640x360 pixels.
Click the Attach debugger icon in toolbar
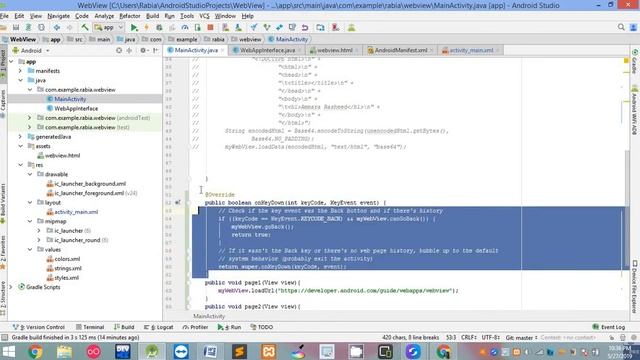[x=198, y=27]
